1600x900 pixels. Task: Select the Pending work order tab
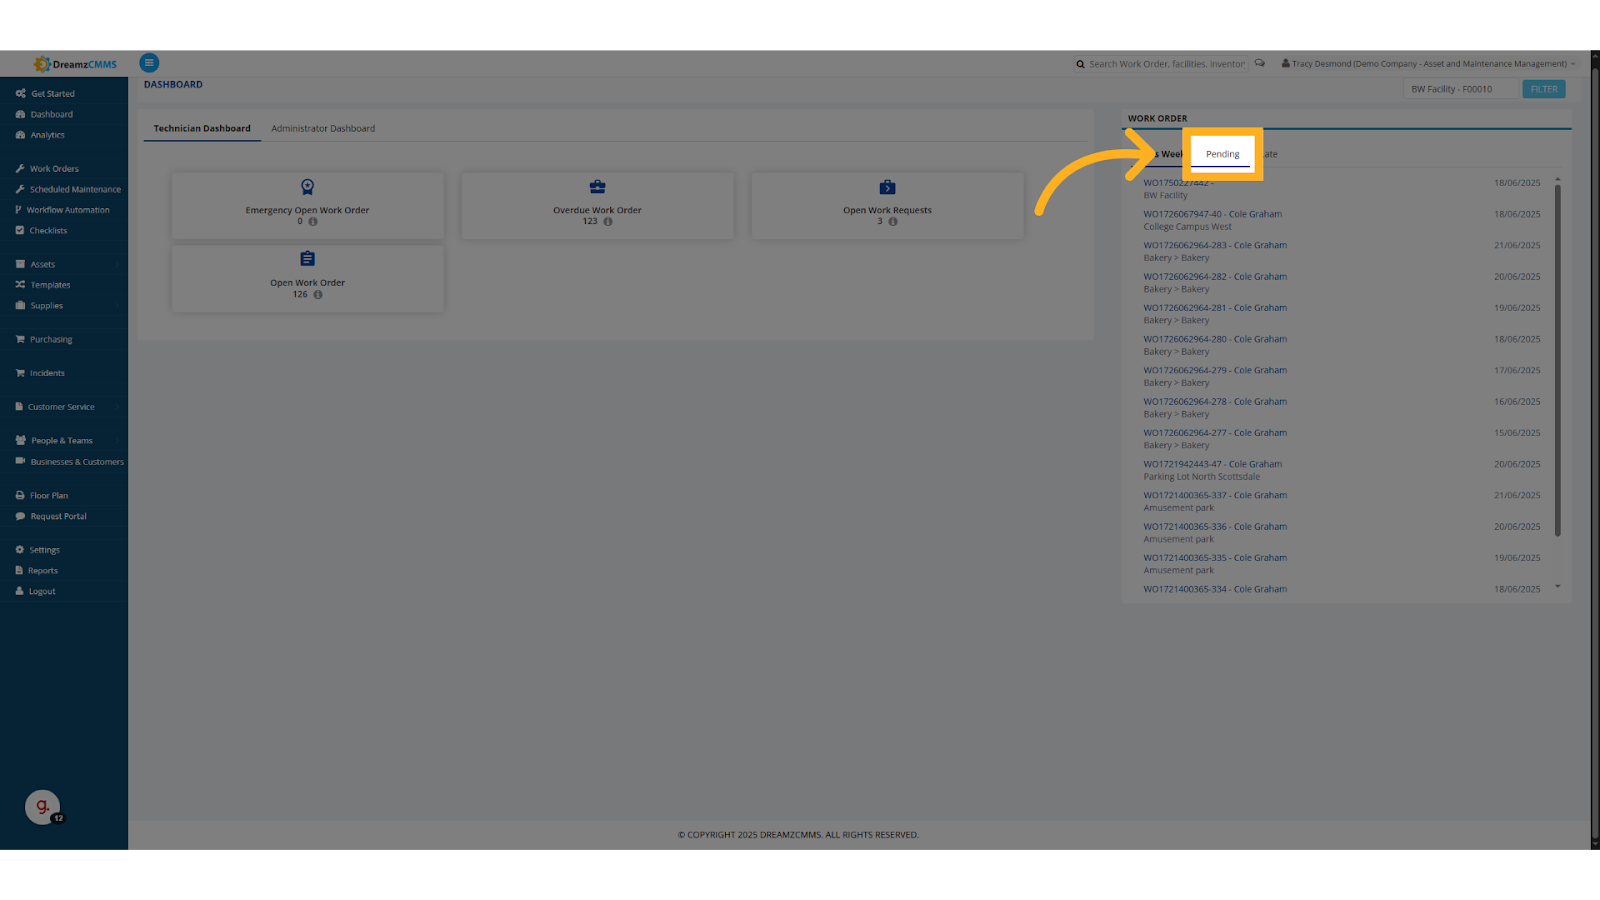pos(1222,154)
